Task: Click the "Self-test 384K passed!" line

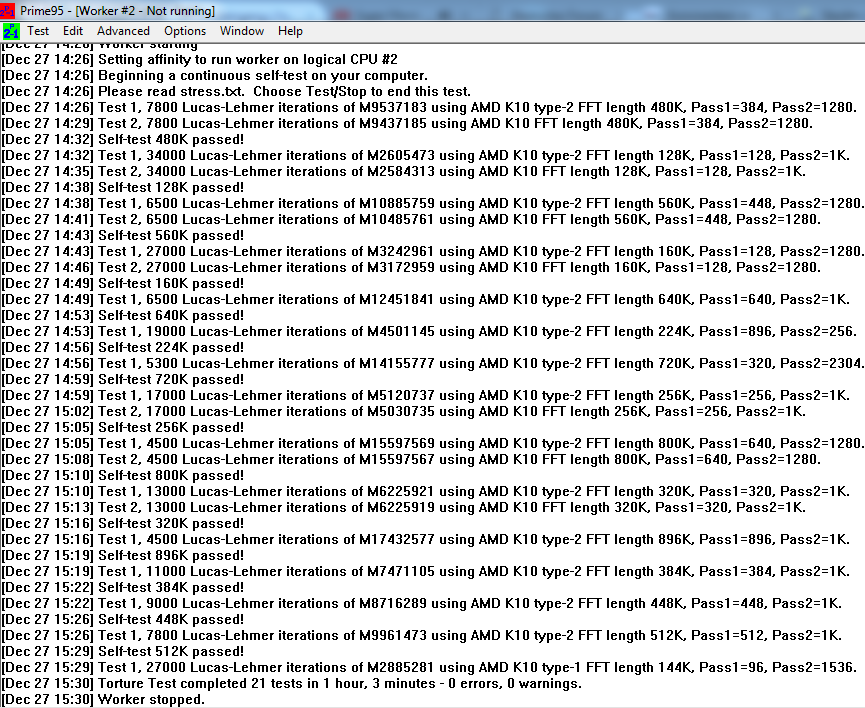Action: tap(122, 588)
